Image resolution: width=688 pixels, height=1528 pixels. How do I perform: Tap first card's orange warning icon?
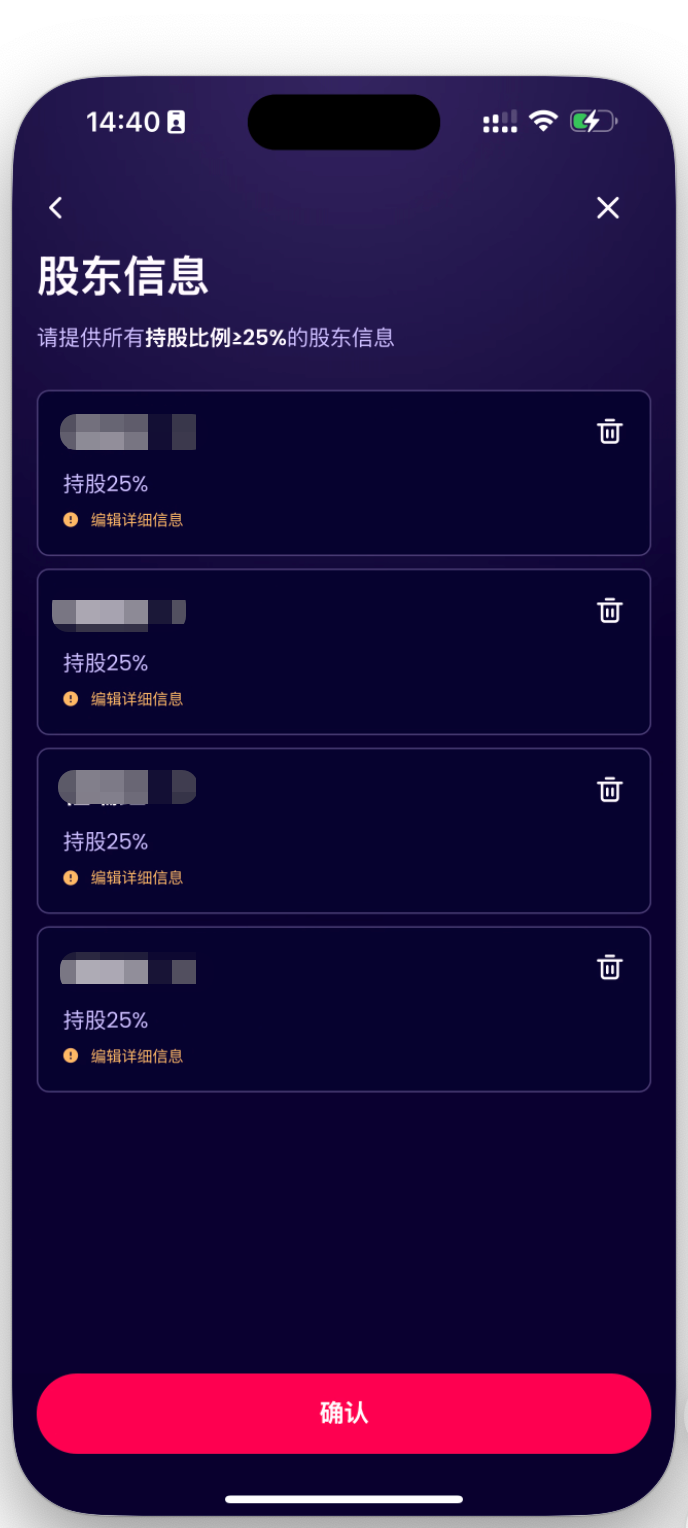(x=71, y=520)
